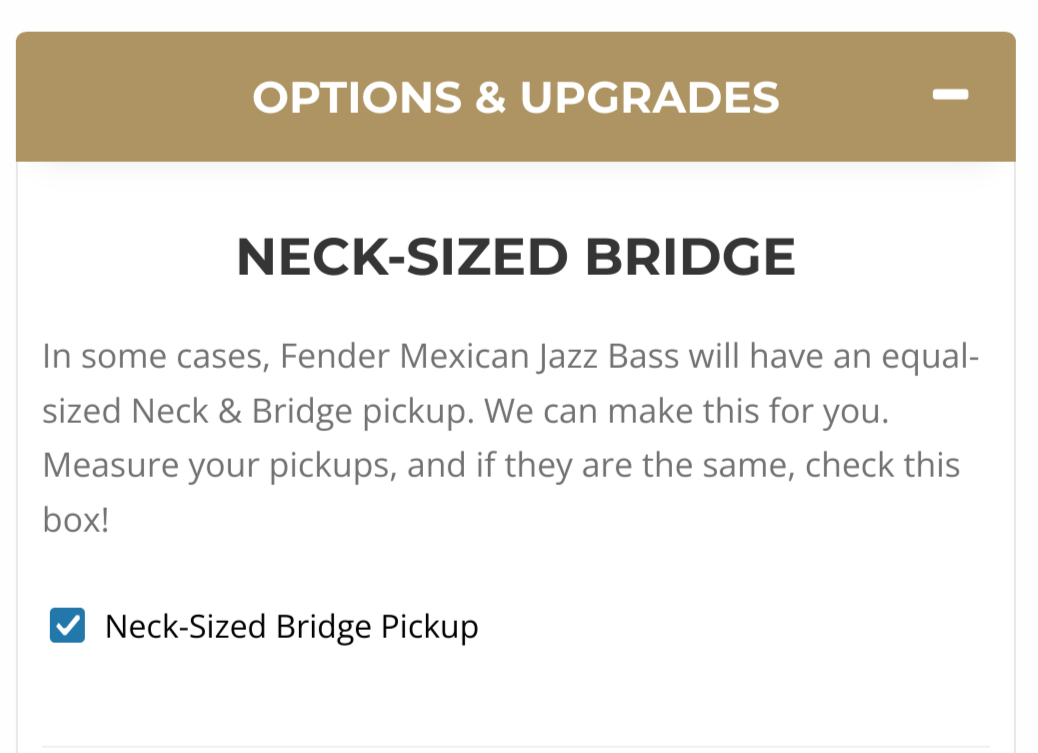Click the word 'NECK-SIZED' in the heading
Screen dimensions: 1038x753
point(402,257)
